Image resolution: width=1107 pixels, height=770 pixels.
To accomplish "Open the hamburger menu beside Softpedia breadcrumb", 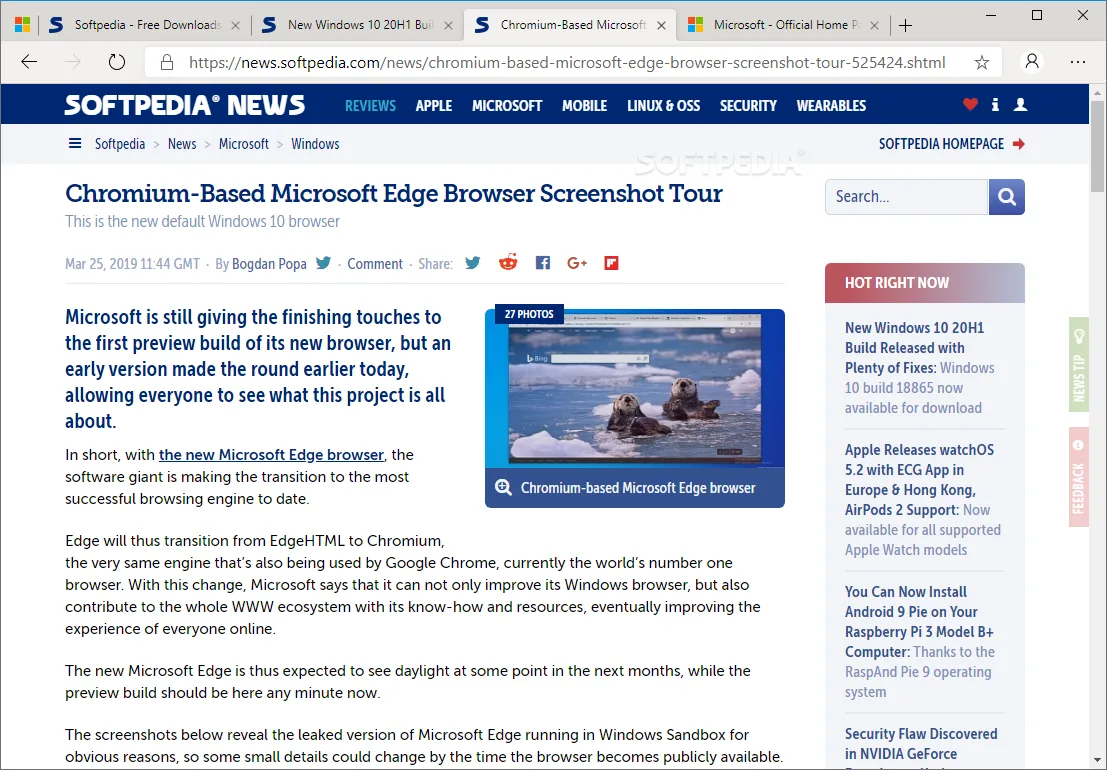I will click(x=75, y=143).
